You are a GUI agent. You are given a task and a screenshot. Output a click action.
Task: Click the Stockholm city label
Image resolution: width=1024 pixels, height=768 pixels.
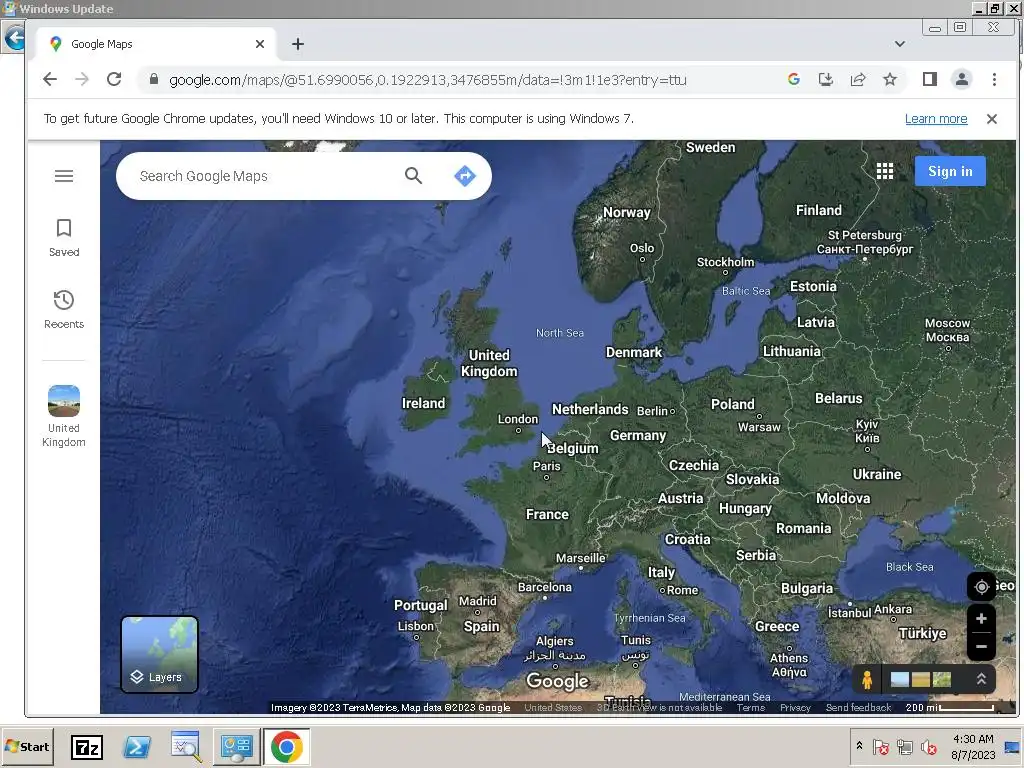tap(725, 262)
